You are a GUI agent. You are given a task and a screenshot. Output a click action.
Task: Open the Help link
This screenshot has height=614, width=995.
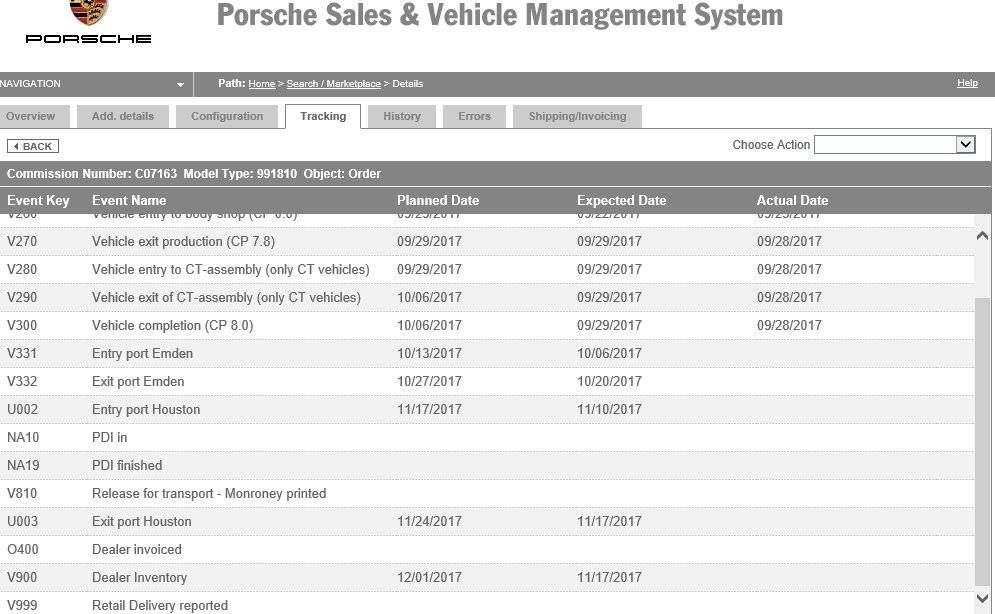click(967, 83)
